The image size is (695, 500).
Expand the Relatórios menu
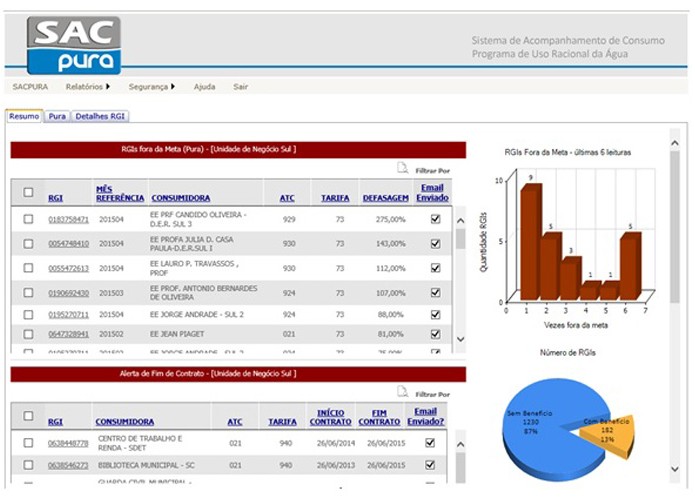pos(87,86)
